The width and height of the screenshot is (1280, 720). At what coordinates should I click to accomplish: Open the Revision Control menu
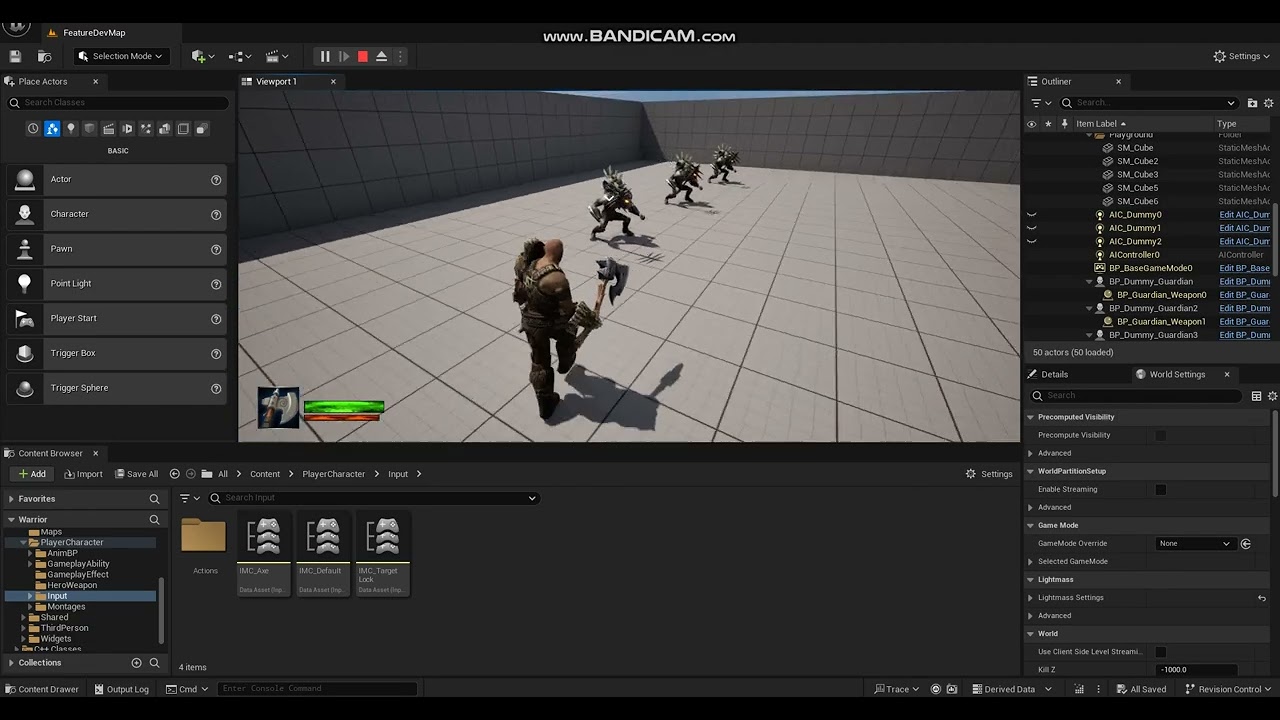(x=1228, y=689)
